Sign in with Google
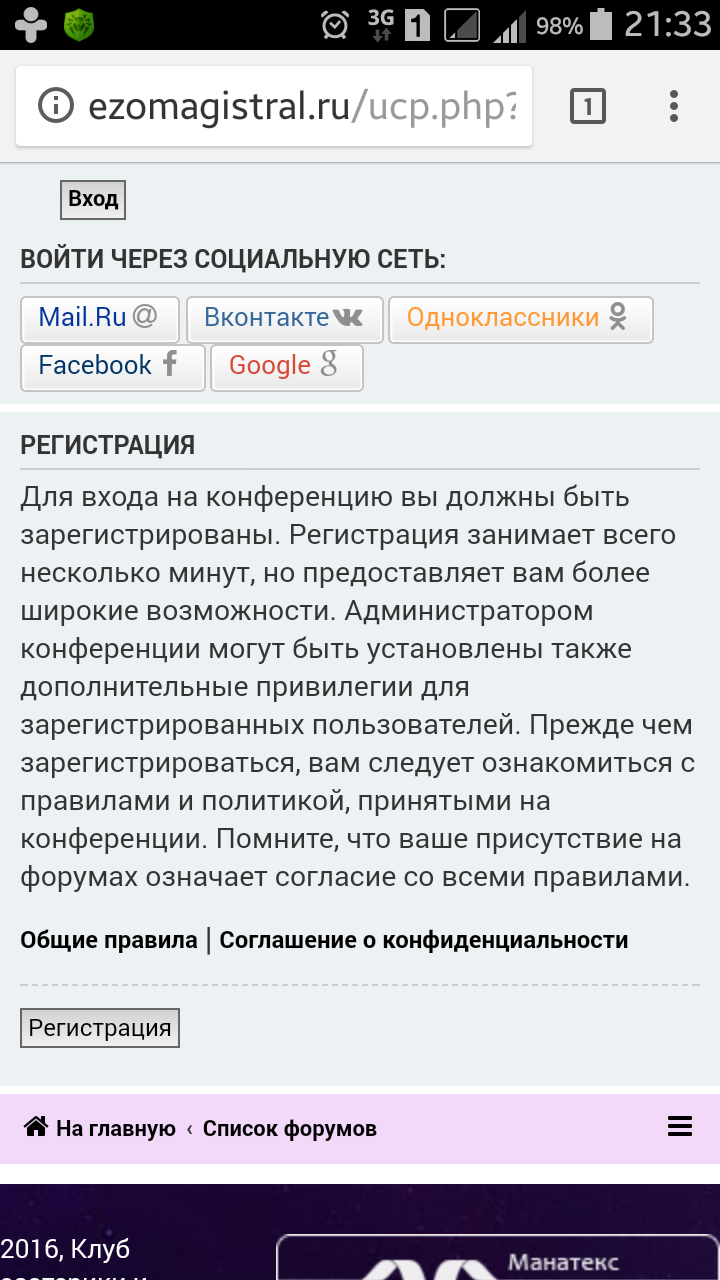The height and width of the screenshot is (1280, 720). click(286, 367)
